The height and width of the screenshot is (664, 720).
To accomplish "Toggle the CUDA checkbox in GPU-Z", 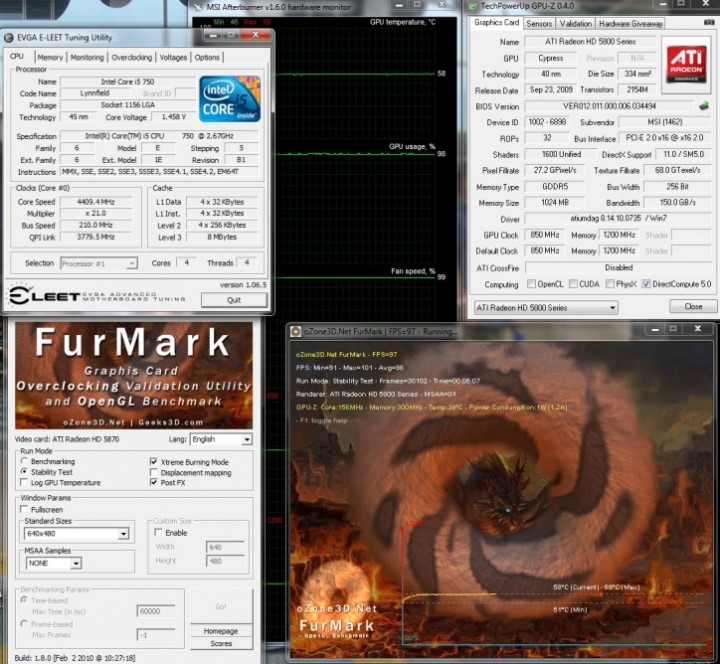I will 573,284.
